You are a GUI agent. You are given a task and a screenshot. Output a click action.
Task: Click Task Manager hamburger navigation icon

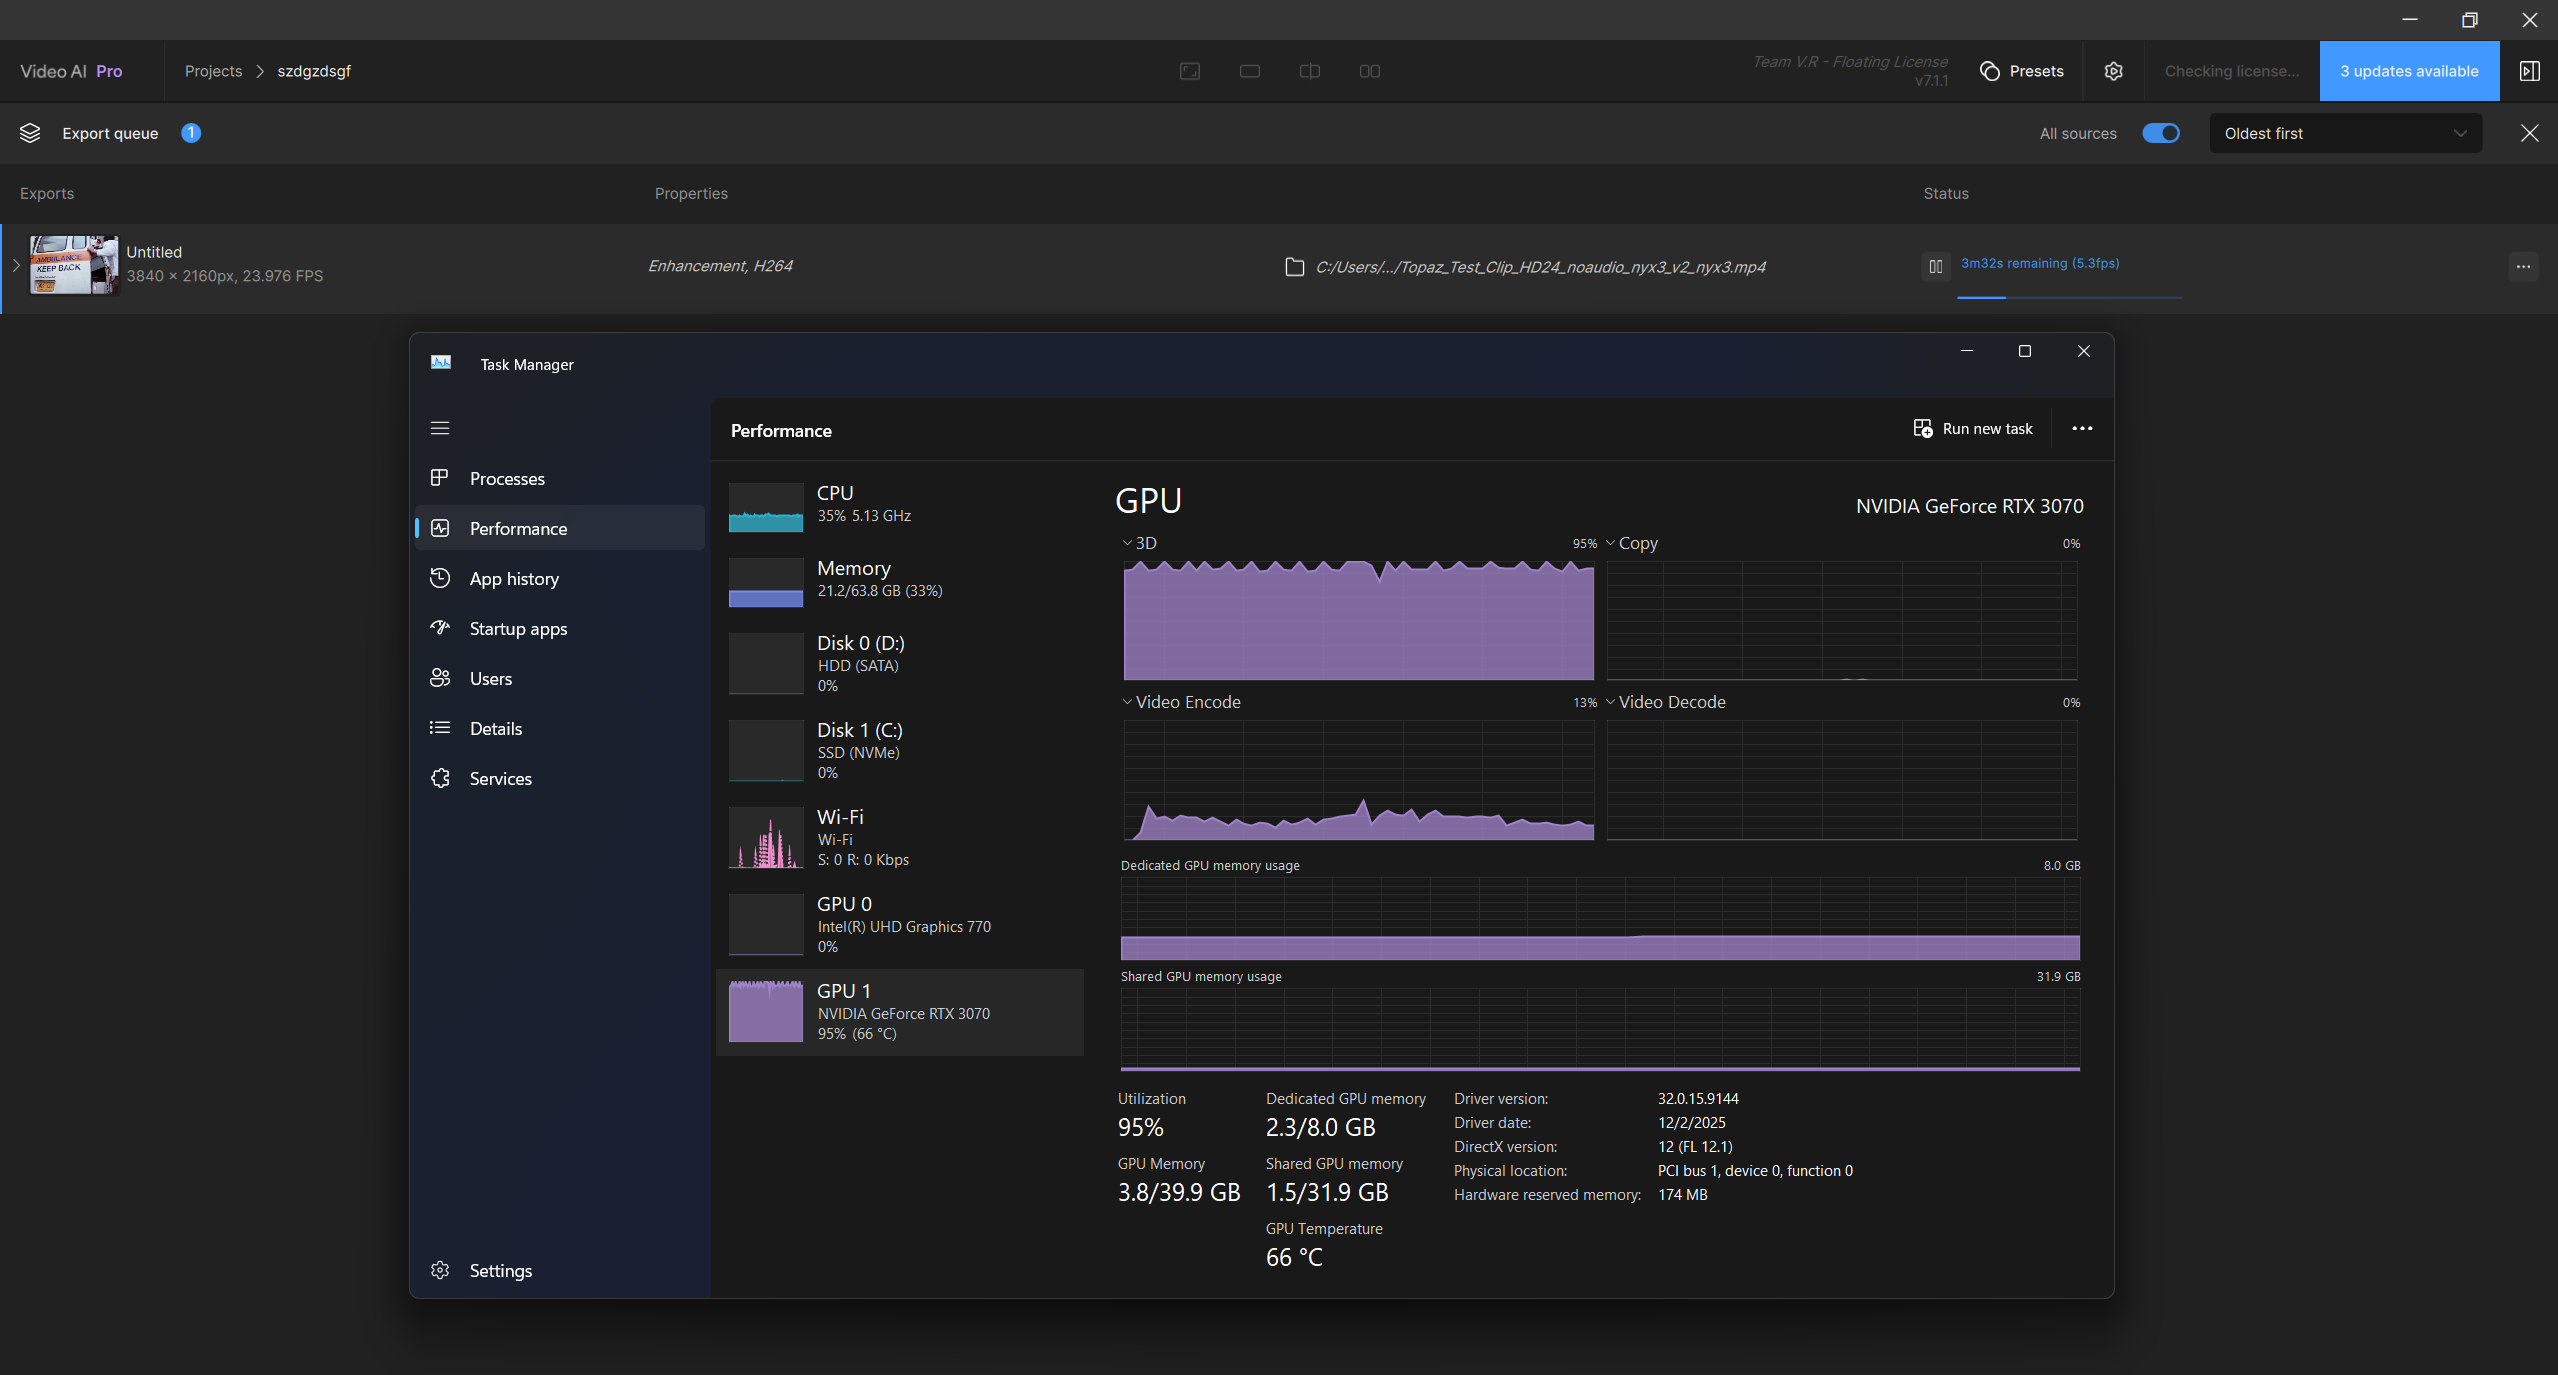coord(440,428)
